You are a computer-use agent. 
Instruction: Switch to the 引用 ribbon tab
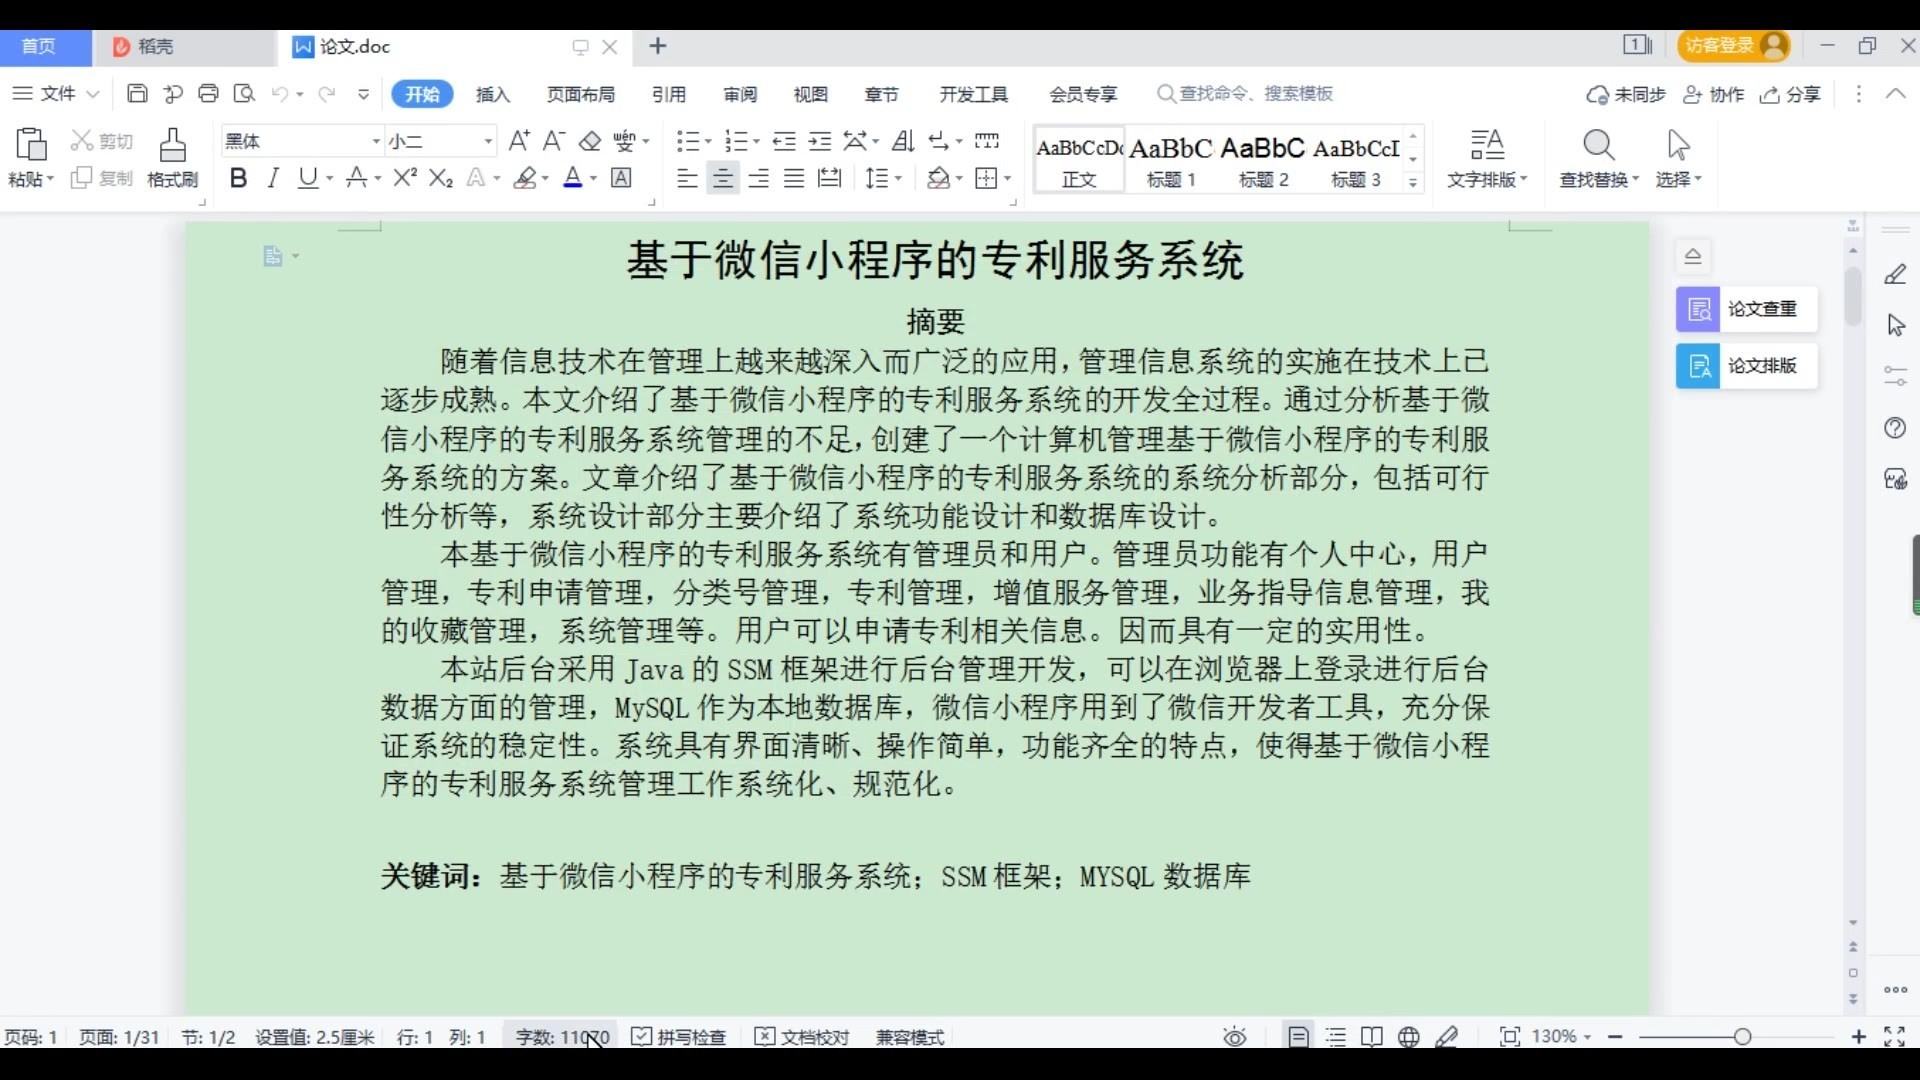(669, 94)
